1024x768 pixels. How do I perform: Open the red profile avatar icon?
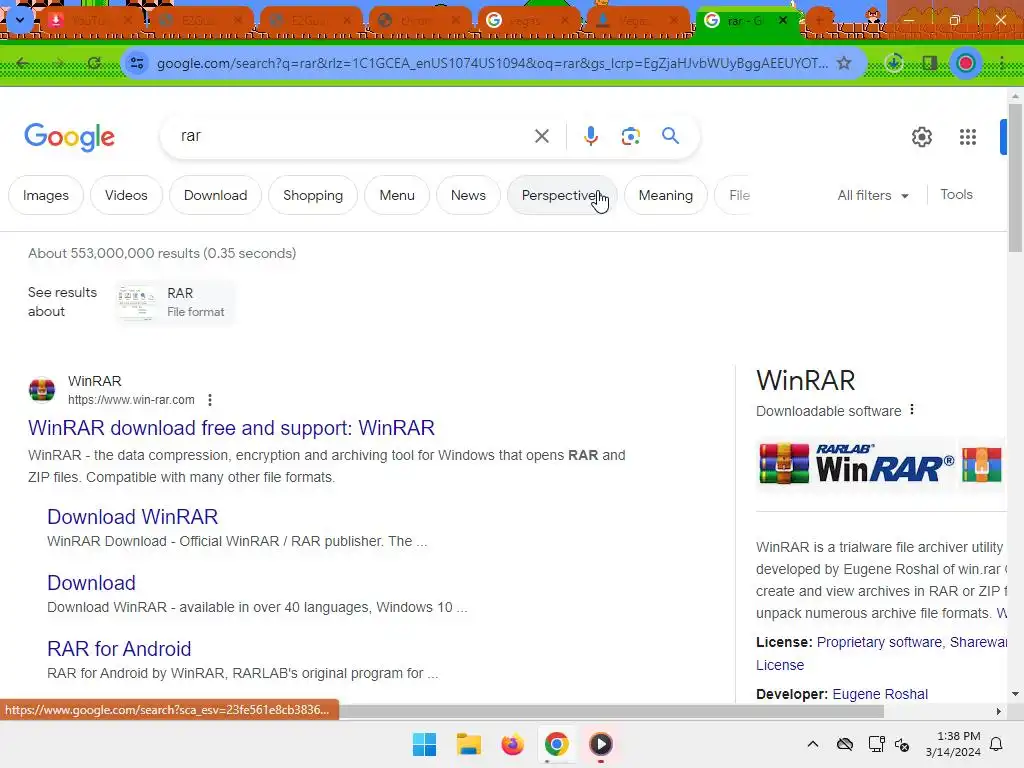point(965,63)
